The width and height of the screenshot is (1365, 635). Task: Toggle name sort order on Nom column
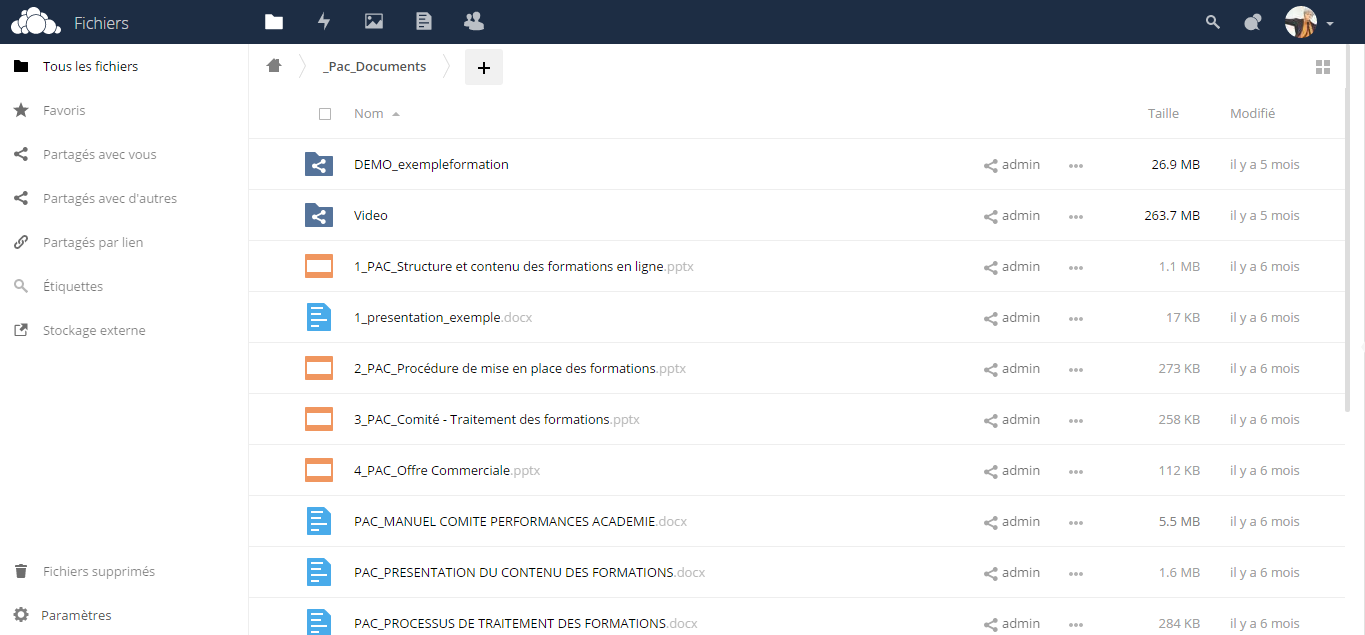(x=369, y=113)
